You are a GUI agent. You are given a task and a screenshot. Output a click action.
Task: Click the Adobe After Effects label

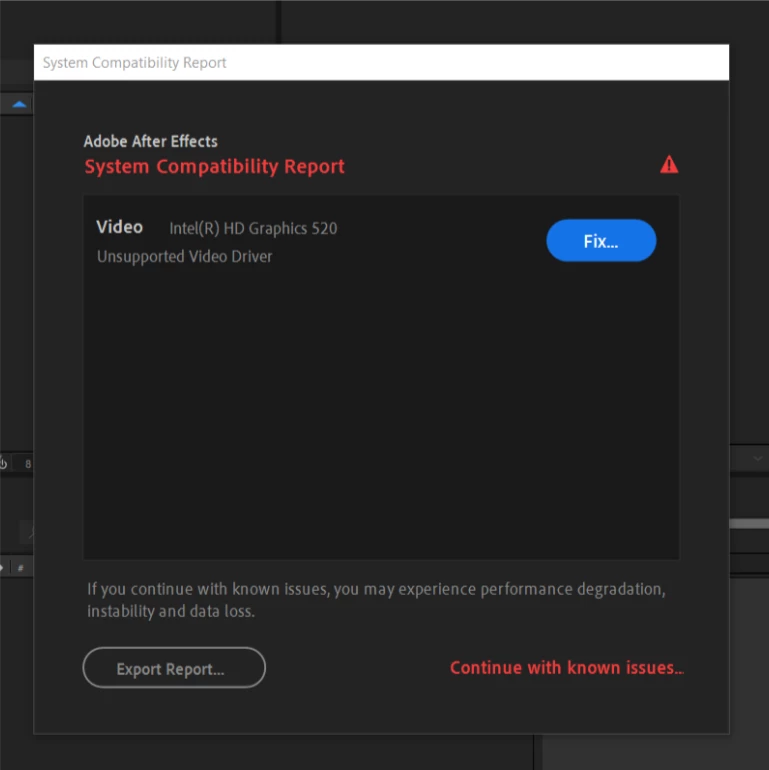click(151, 141)
